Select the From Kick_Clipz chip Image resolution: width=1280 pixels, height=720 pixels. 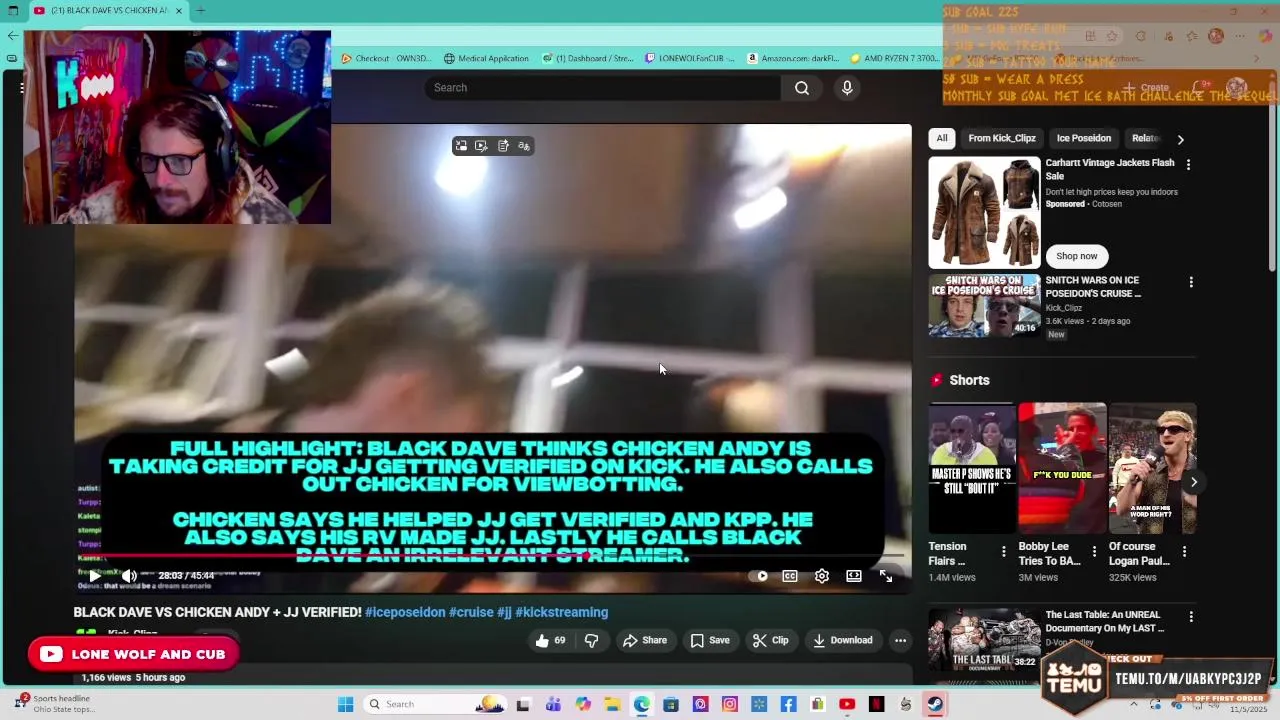(x=1002, y=138)
